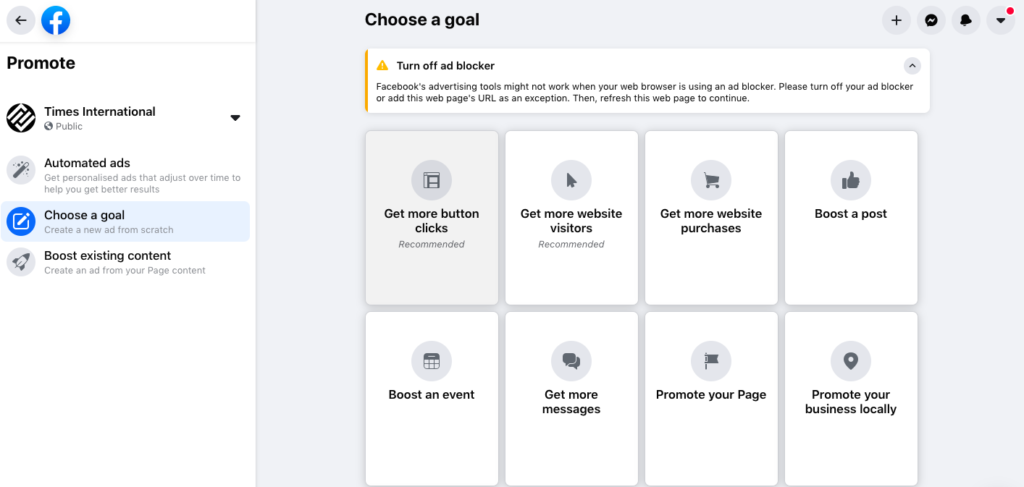Click the shopping cart website purchases icon
Viewport: 1024px width, 487px height.
(x=711, y=180)
